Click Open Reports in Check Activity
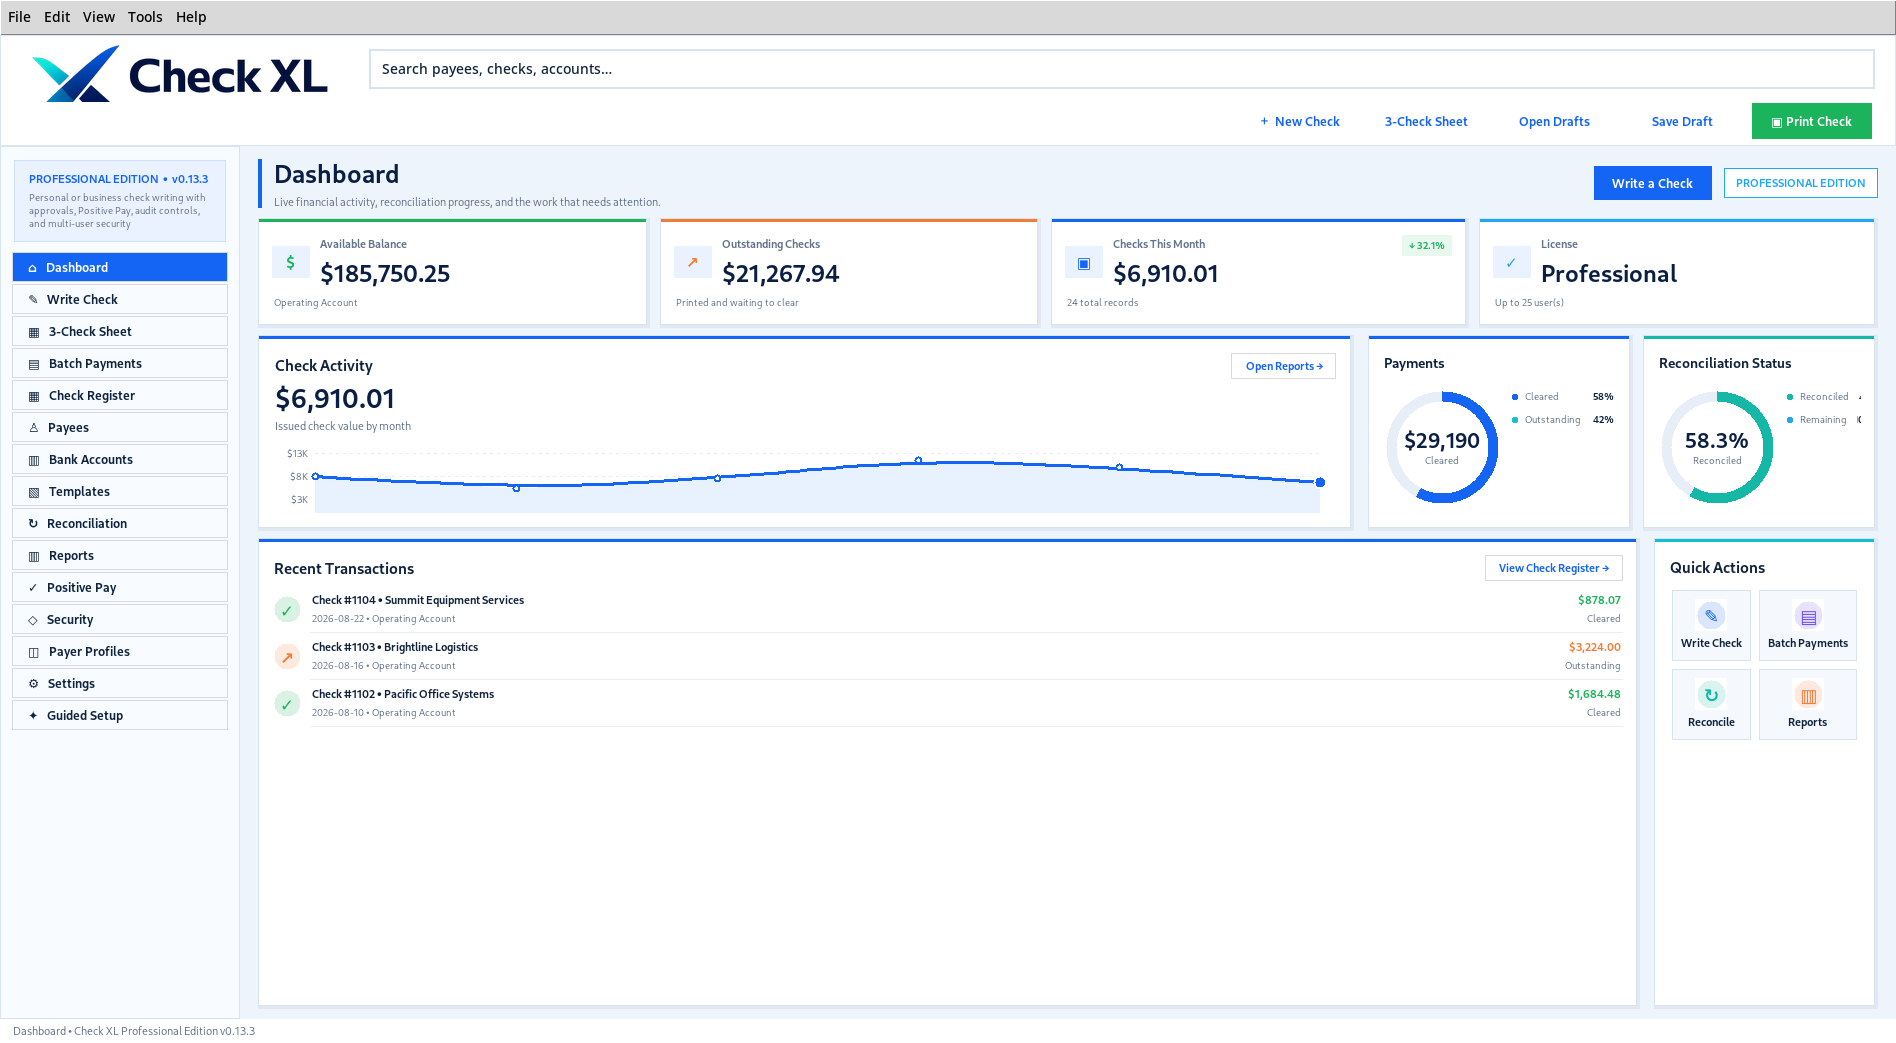 (1283, 366)
